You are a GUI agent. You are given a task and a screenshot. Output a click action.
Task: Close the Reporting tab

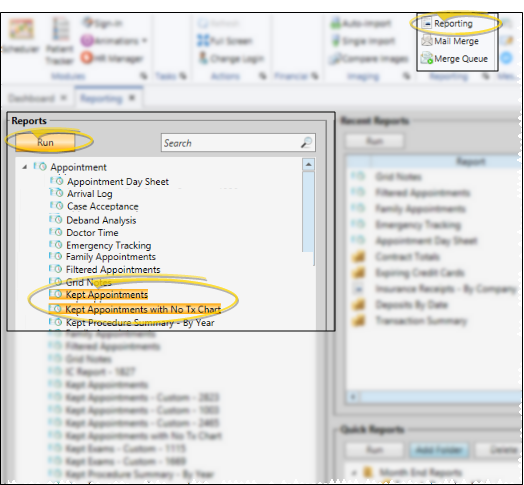tap(132, 98)
